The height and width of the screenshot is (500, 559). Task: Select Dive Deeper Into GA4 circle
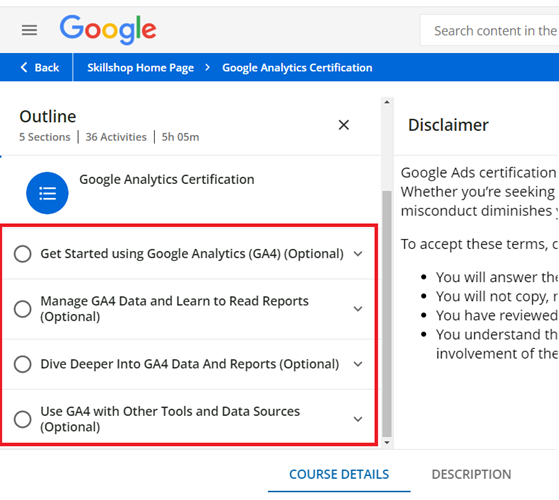22,364
